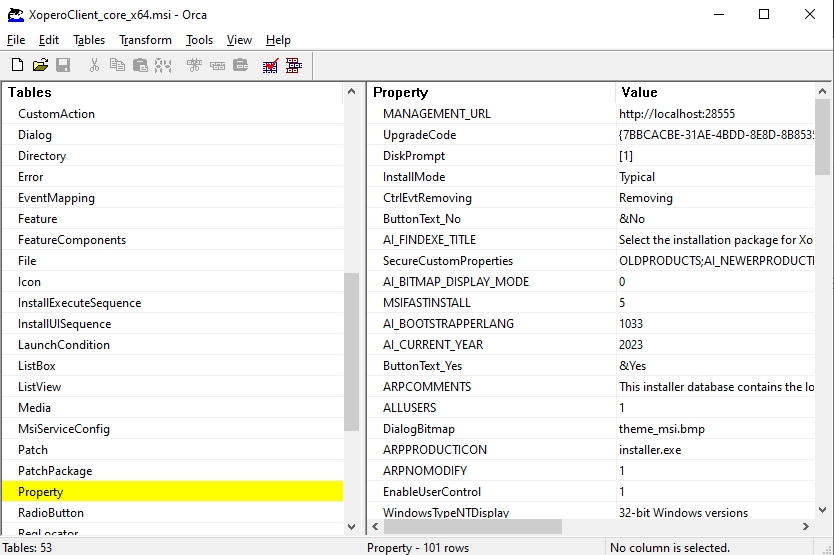Image resolution: width=834 pixels, height=555 pixels.
Task: Select the InstallExecuteSequence table
Action: click(79, 303)
